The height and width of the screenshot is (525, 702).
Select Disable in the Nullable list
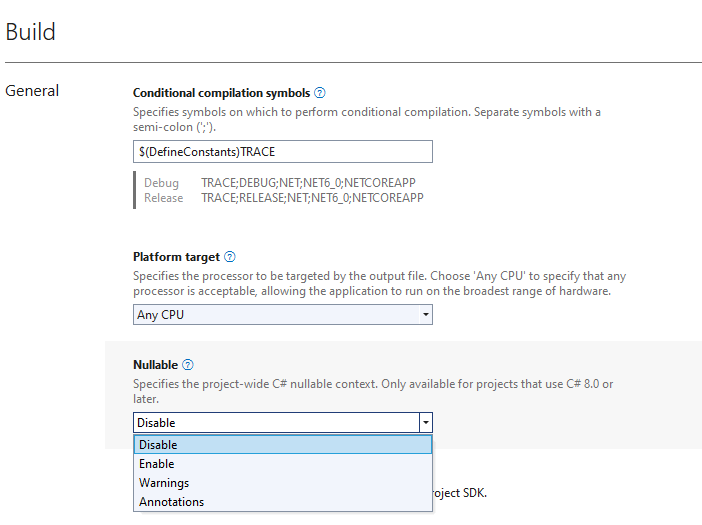coord(282,445)
